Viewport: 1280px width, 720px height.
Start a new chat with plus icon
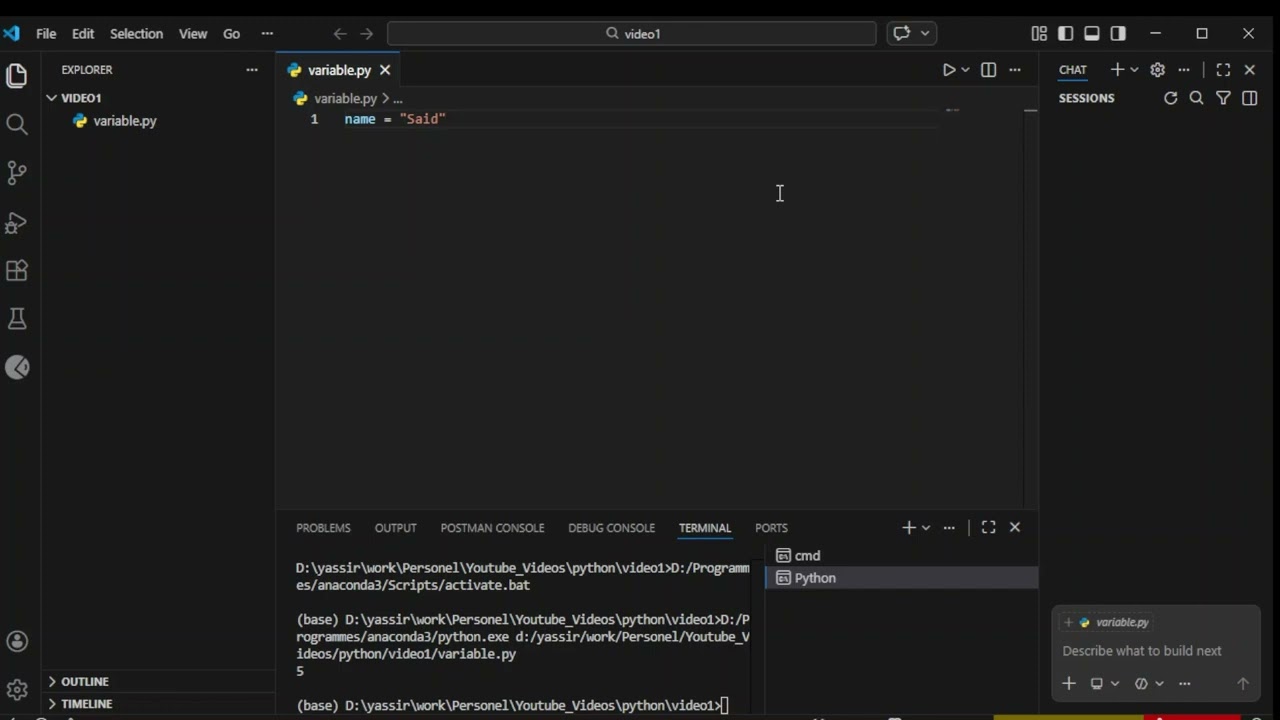(1117, 69)
